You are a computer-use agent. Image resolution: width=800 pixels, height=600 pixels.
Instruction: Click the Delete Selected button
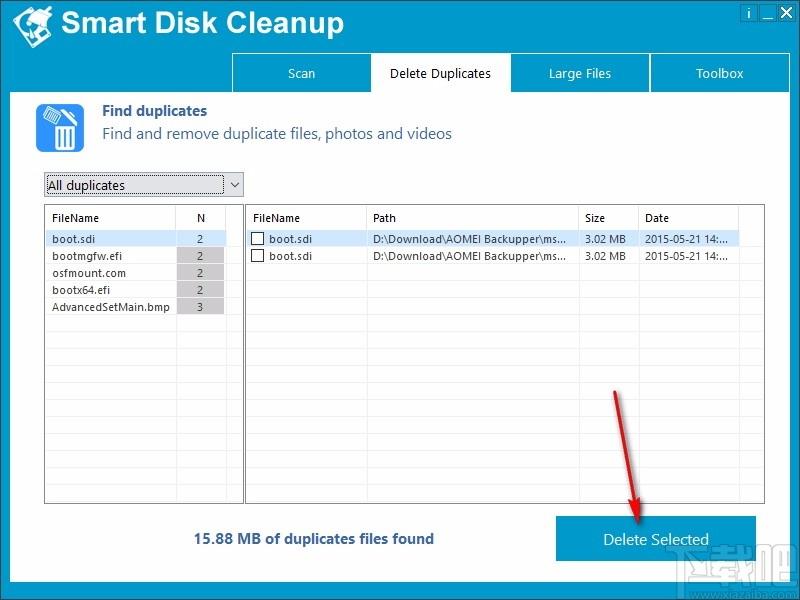click(656, 539)
